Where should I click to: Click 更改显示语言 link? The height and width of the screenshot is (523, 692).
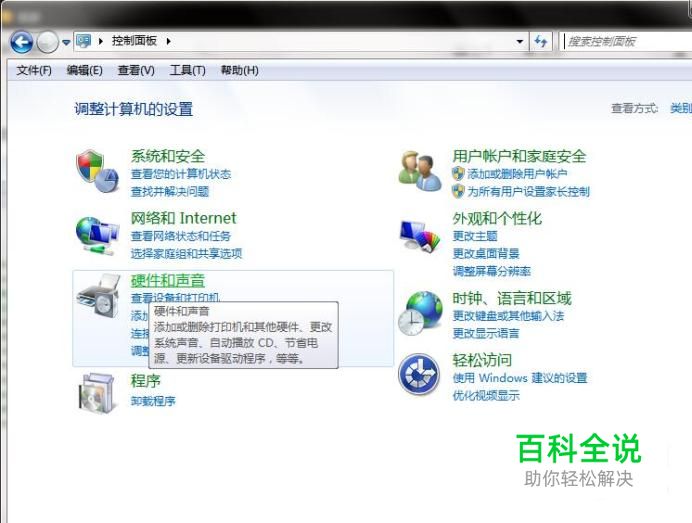(x=486, y=333)
